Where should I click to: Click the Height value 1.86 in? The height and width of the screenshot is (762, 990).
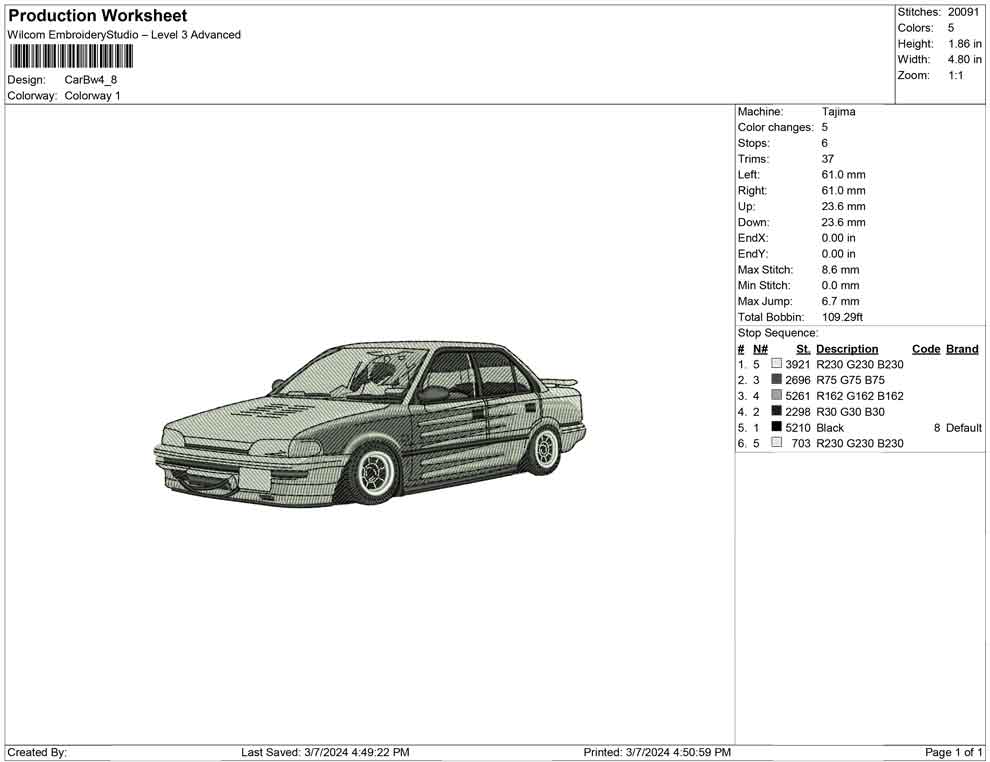964,44
